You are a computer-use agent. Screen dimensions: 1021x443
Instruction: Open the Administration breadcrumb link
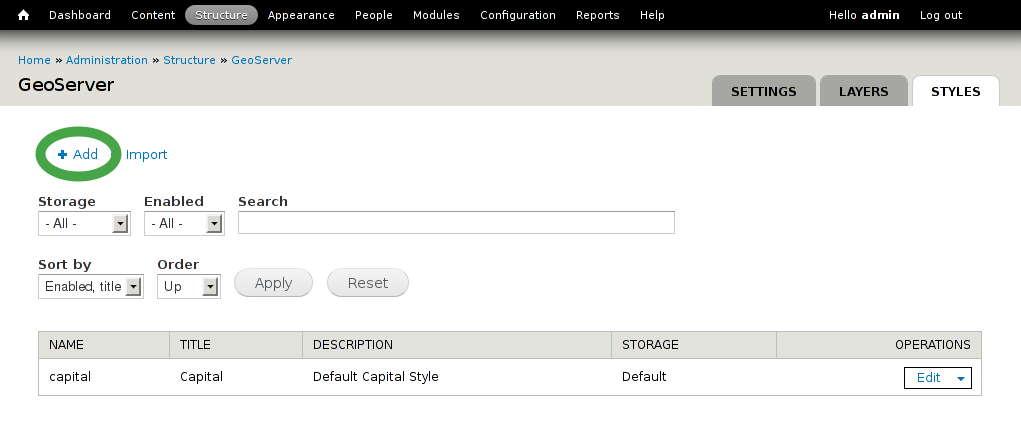coord(107,60)
